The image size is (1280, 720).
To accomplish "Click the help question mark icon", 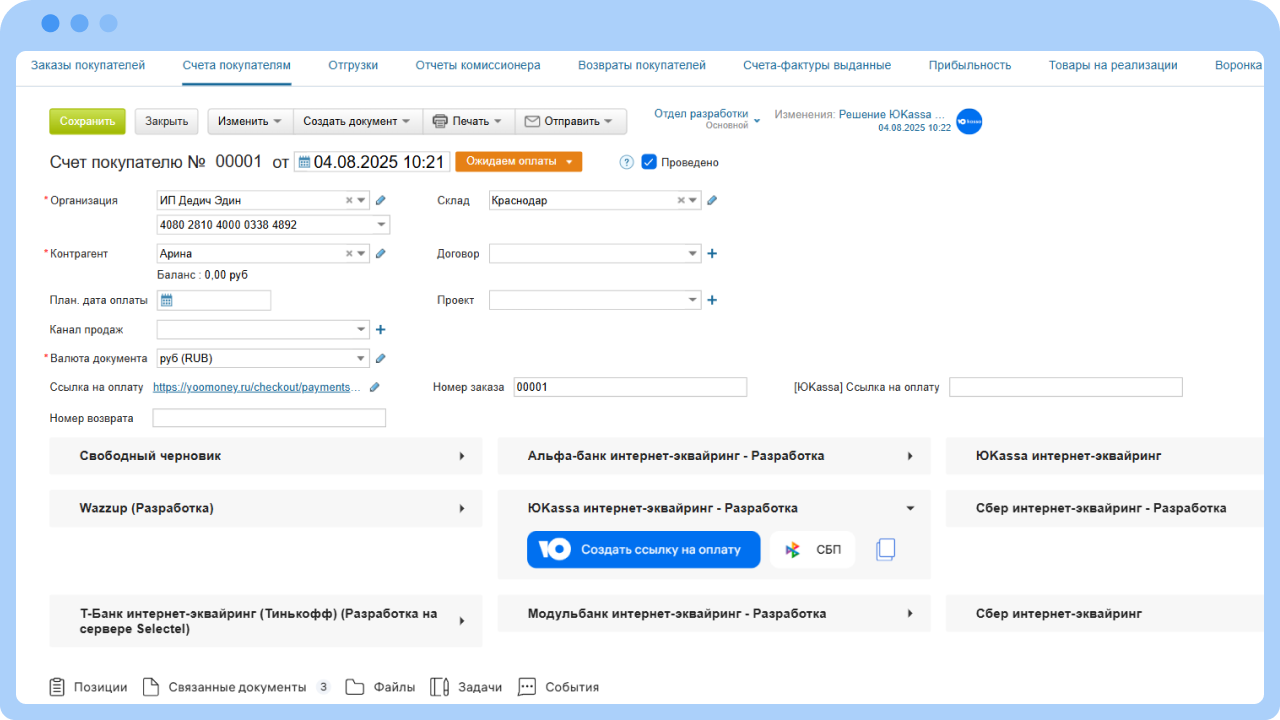I will [627, 162].
